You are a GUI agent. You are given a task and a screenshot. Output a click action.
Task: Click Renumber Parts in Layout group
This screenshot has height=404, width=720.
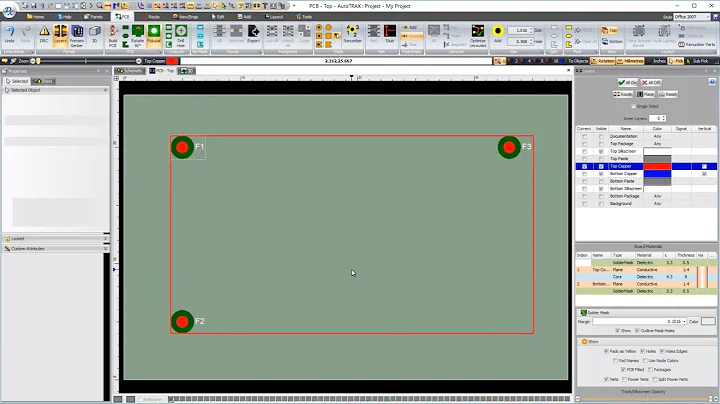pos(697,45)
